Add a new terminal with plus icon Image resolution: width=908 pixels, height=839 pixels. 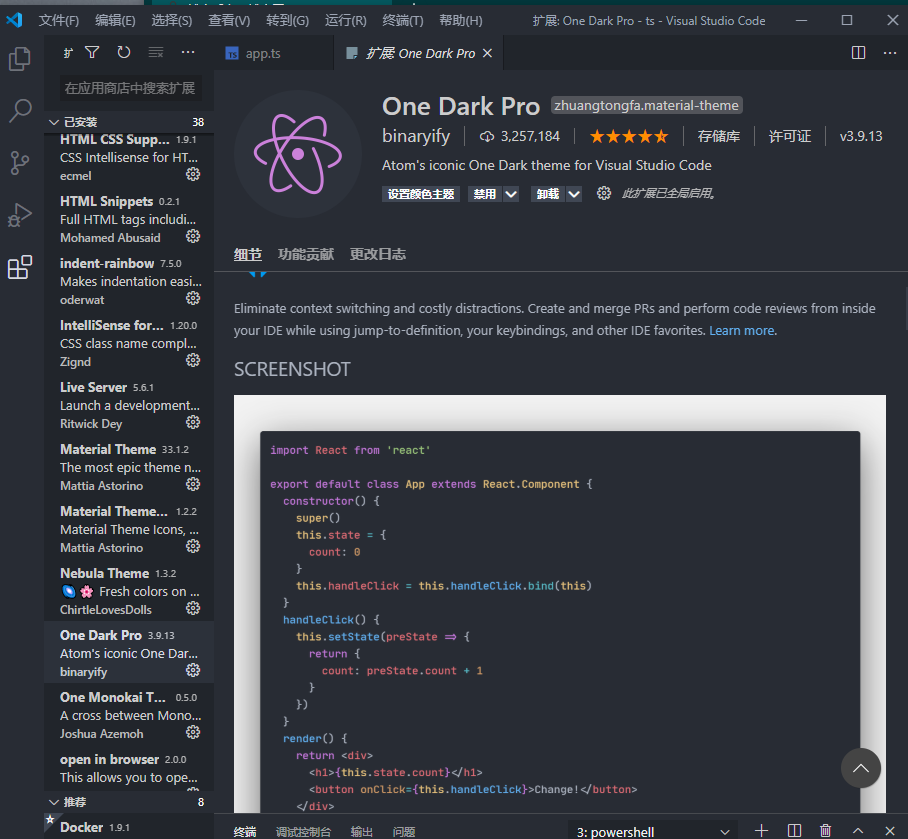761,831
